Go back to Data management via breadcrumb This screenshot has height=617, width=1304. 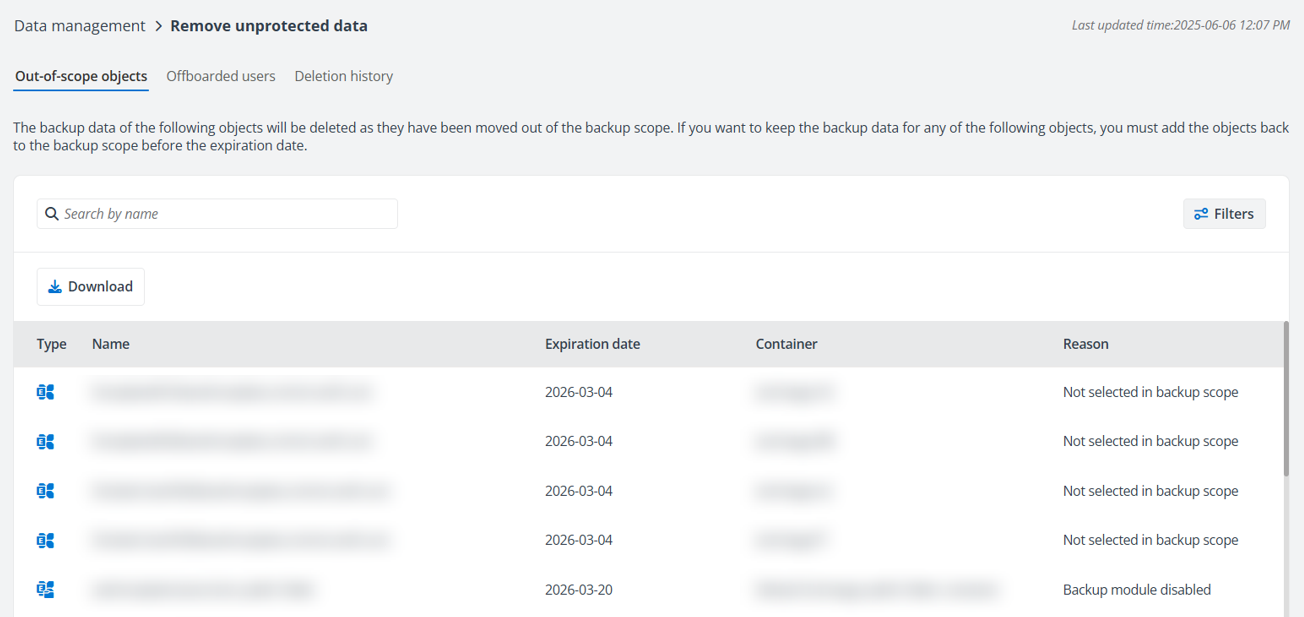[x=79, y=26]
